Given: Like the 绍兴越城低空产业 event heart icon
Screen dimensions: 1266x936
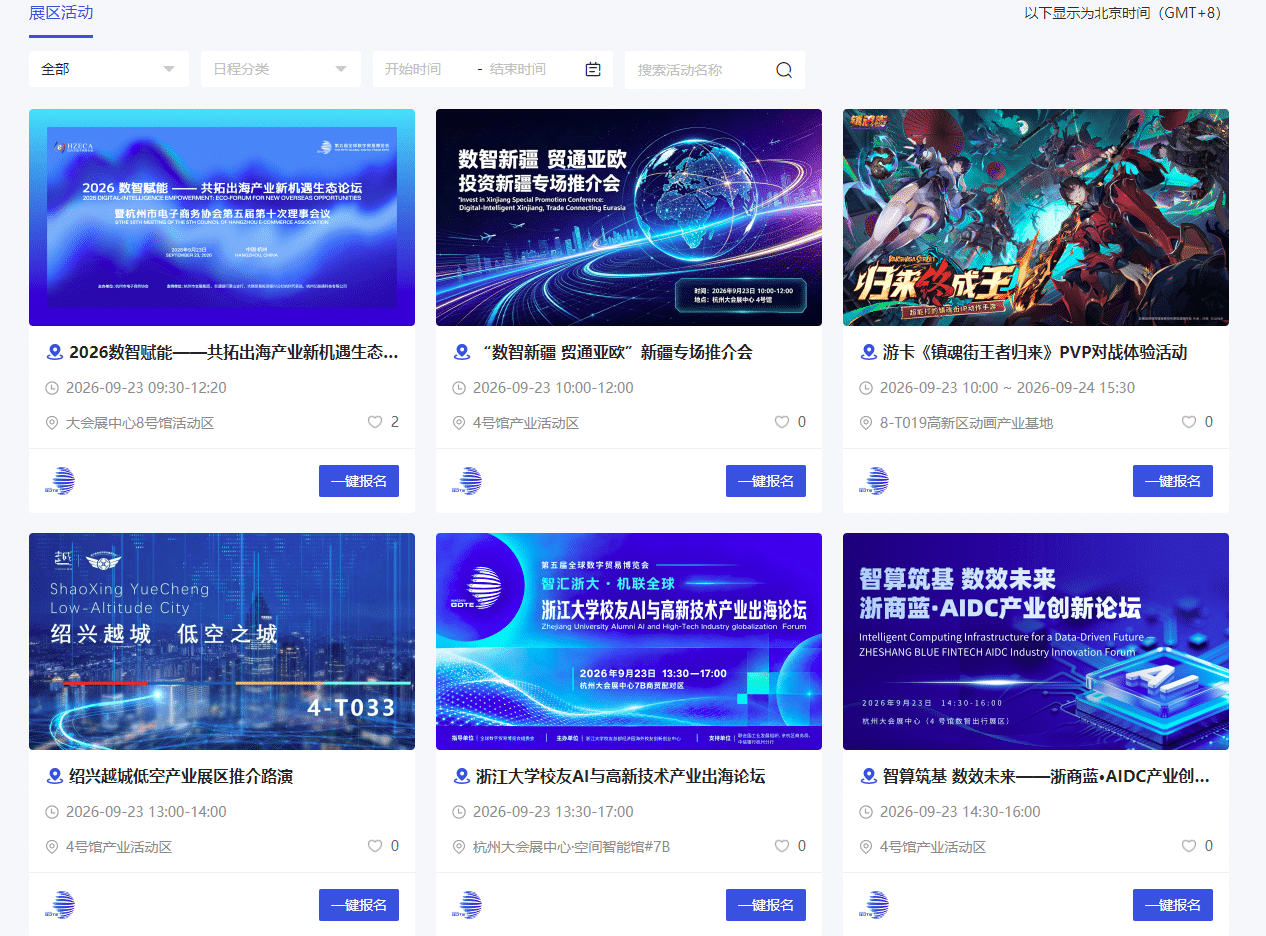Looking at the screenshot, I should point(375,846).
